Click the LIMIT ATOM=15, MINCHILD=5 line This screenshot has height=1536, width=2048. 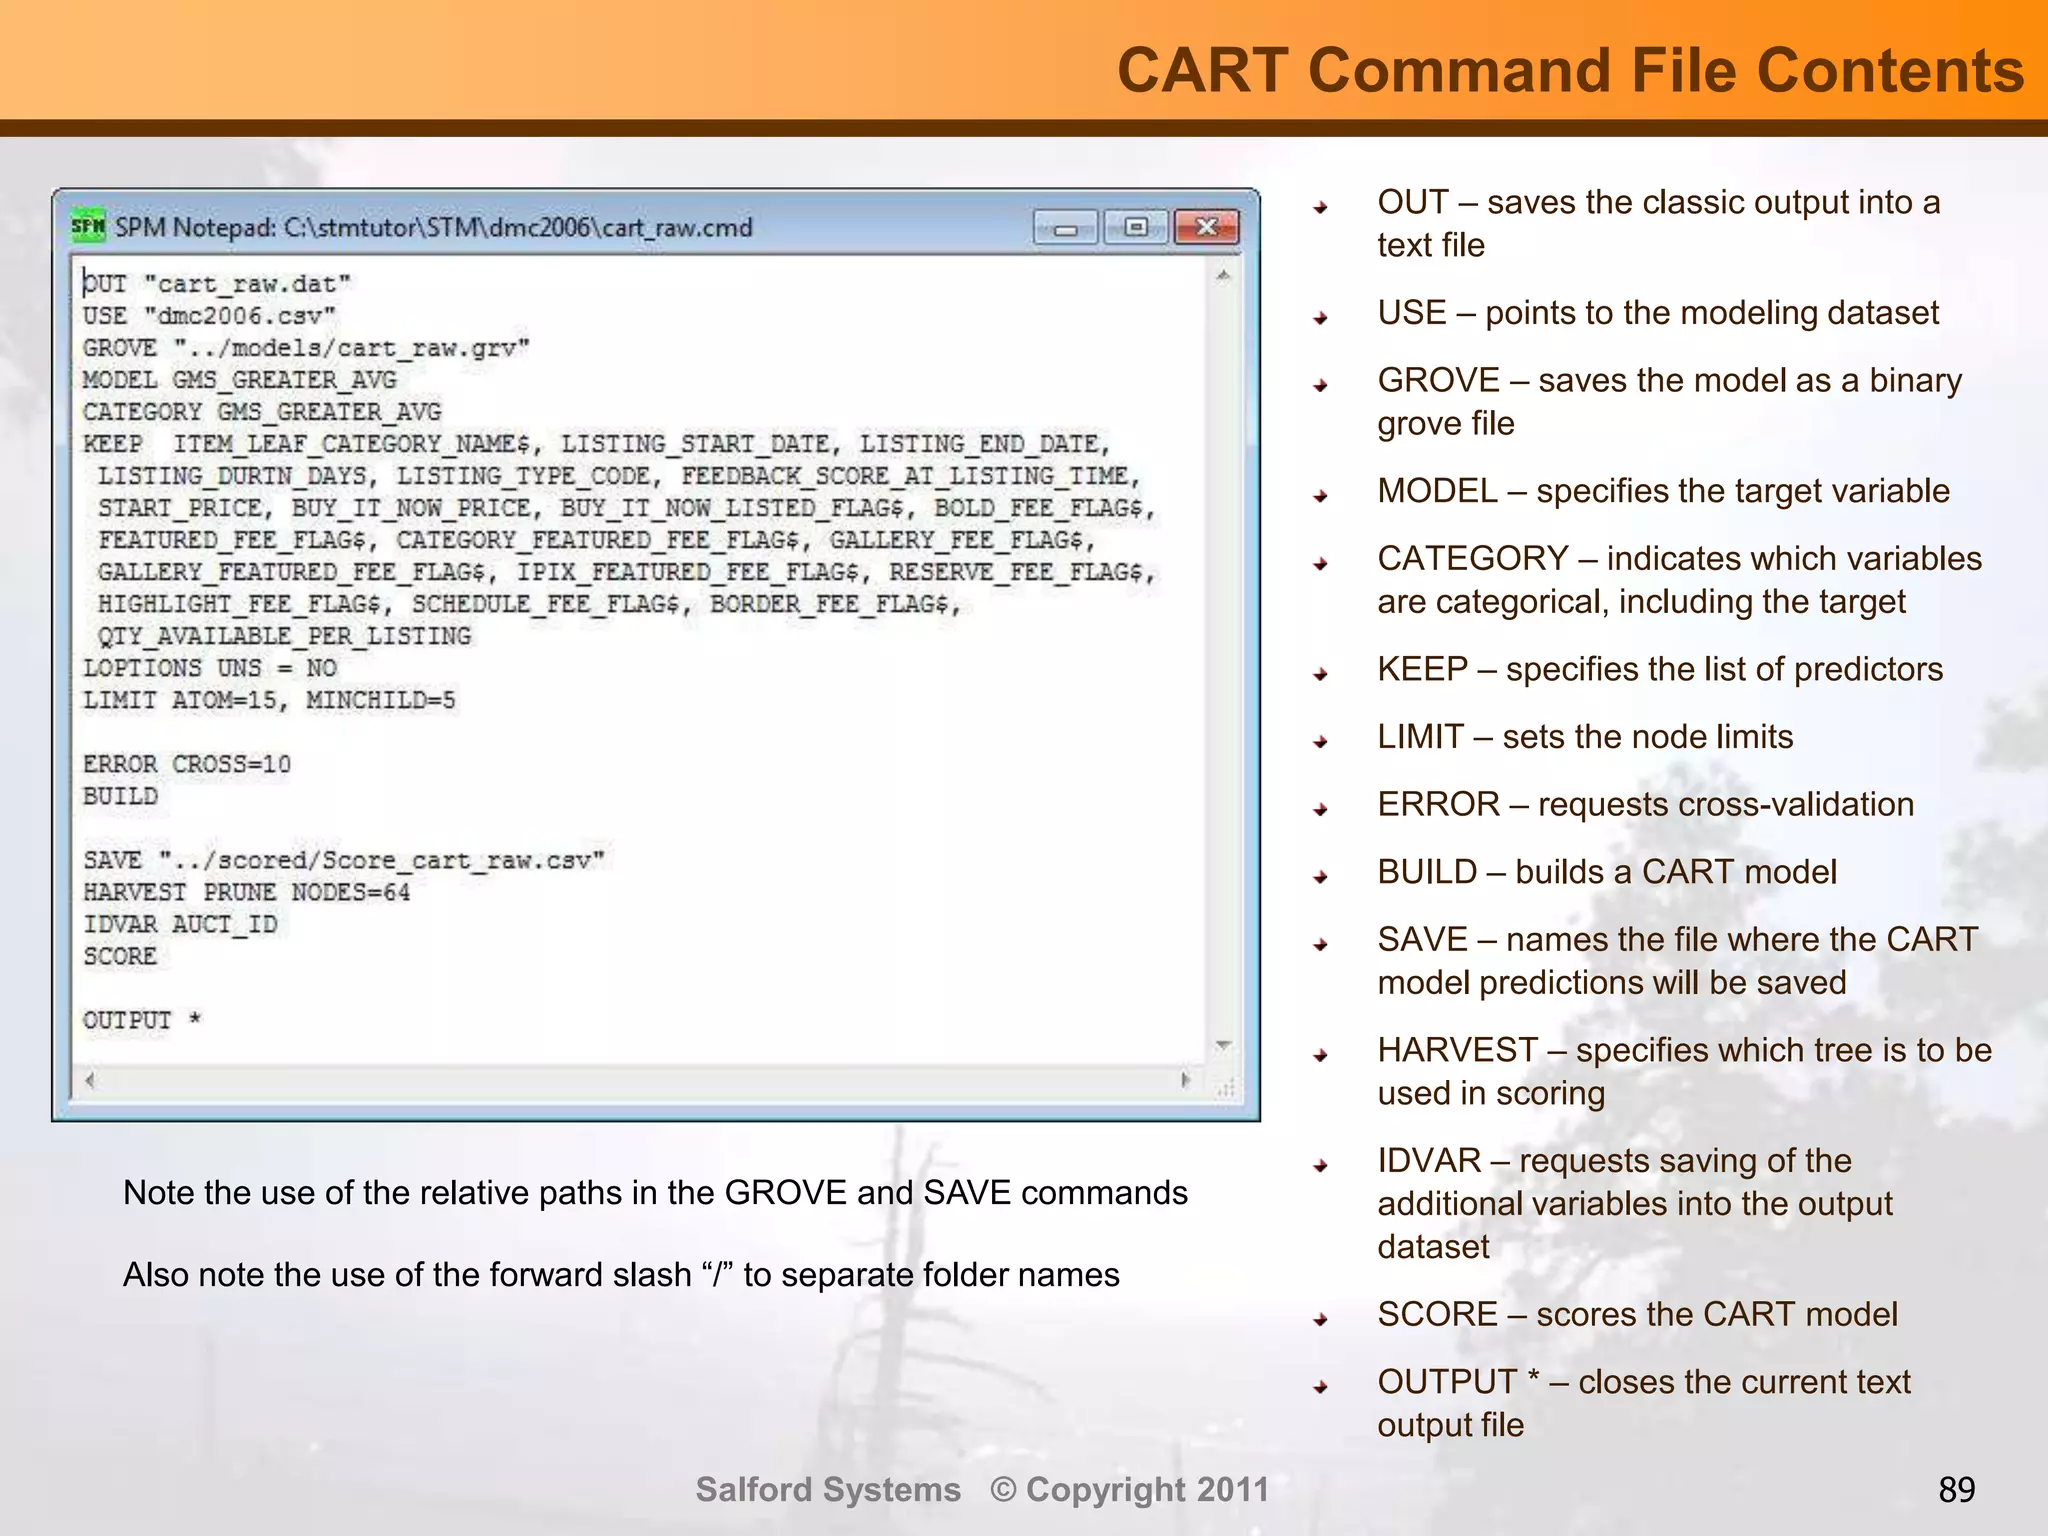pyautogui.click(x=269, y=700)
